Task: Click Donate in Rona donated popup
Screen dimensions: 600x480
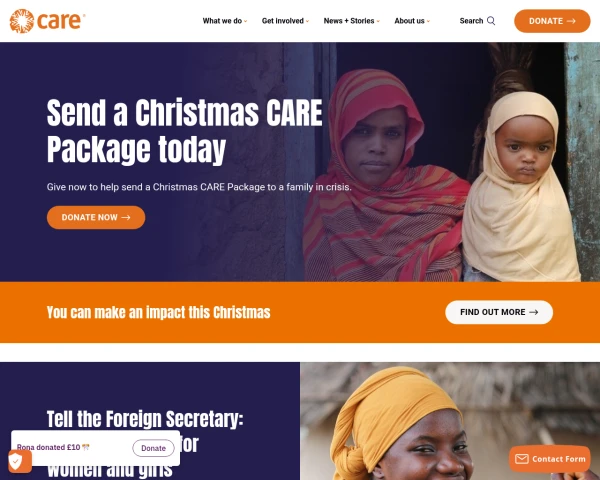Action: coord(153,448)
